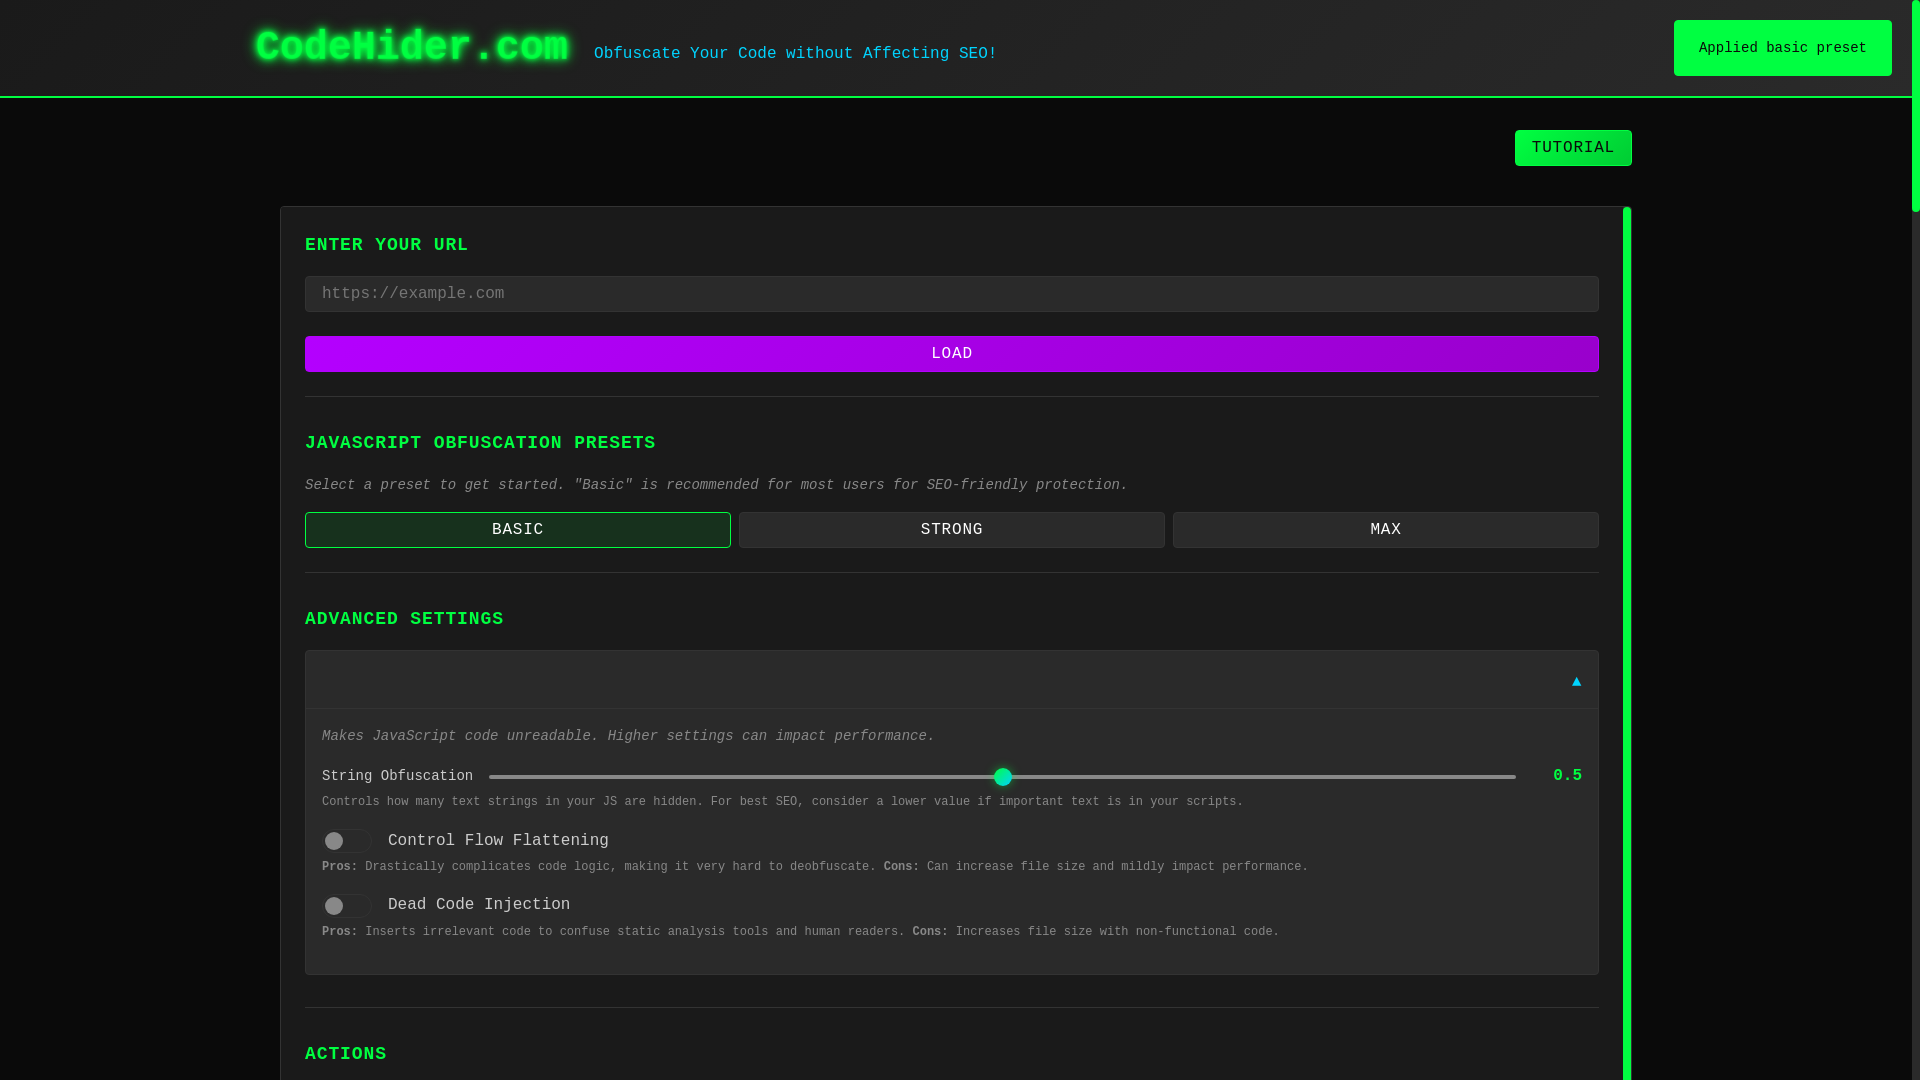
Task: Apply the MAX preset
Action: 1386,530
